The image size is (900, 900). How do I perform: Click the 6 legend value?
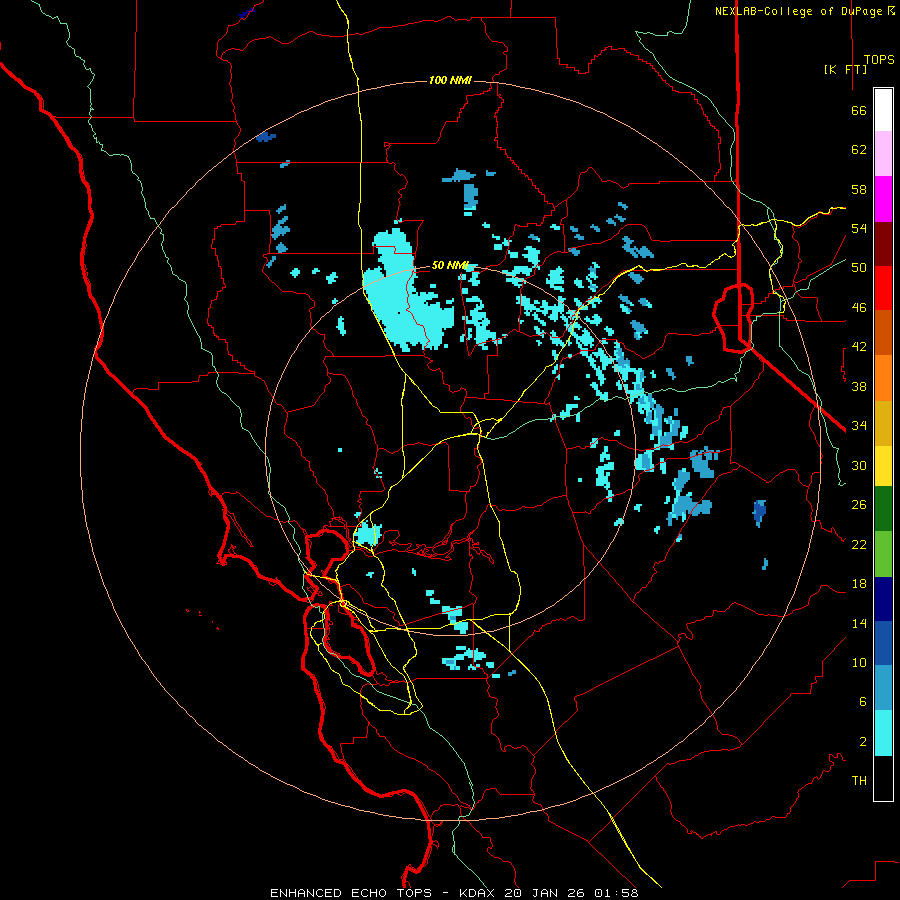862,701
